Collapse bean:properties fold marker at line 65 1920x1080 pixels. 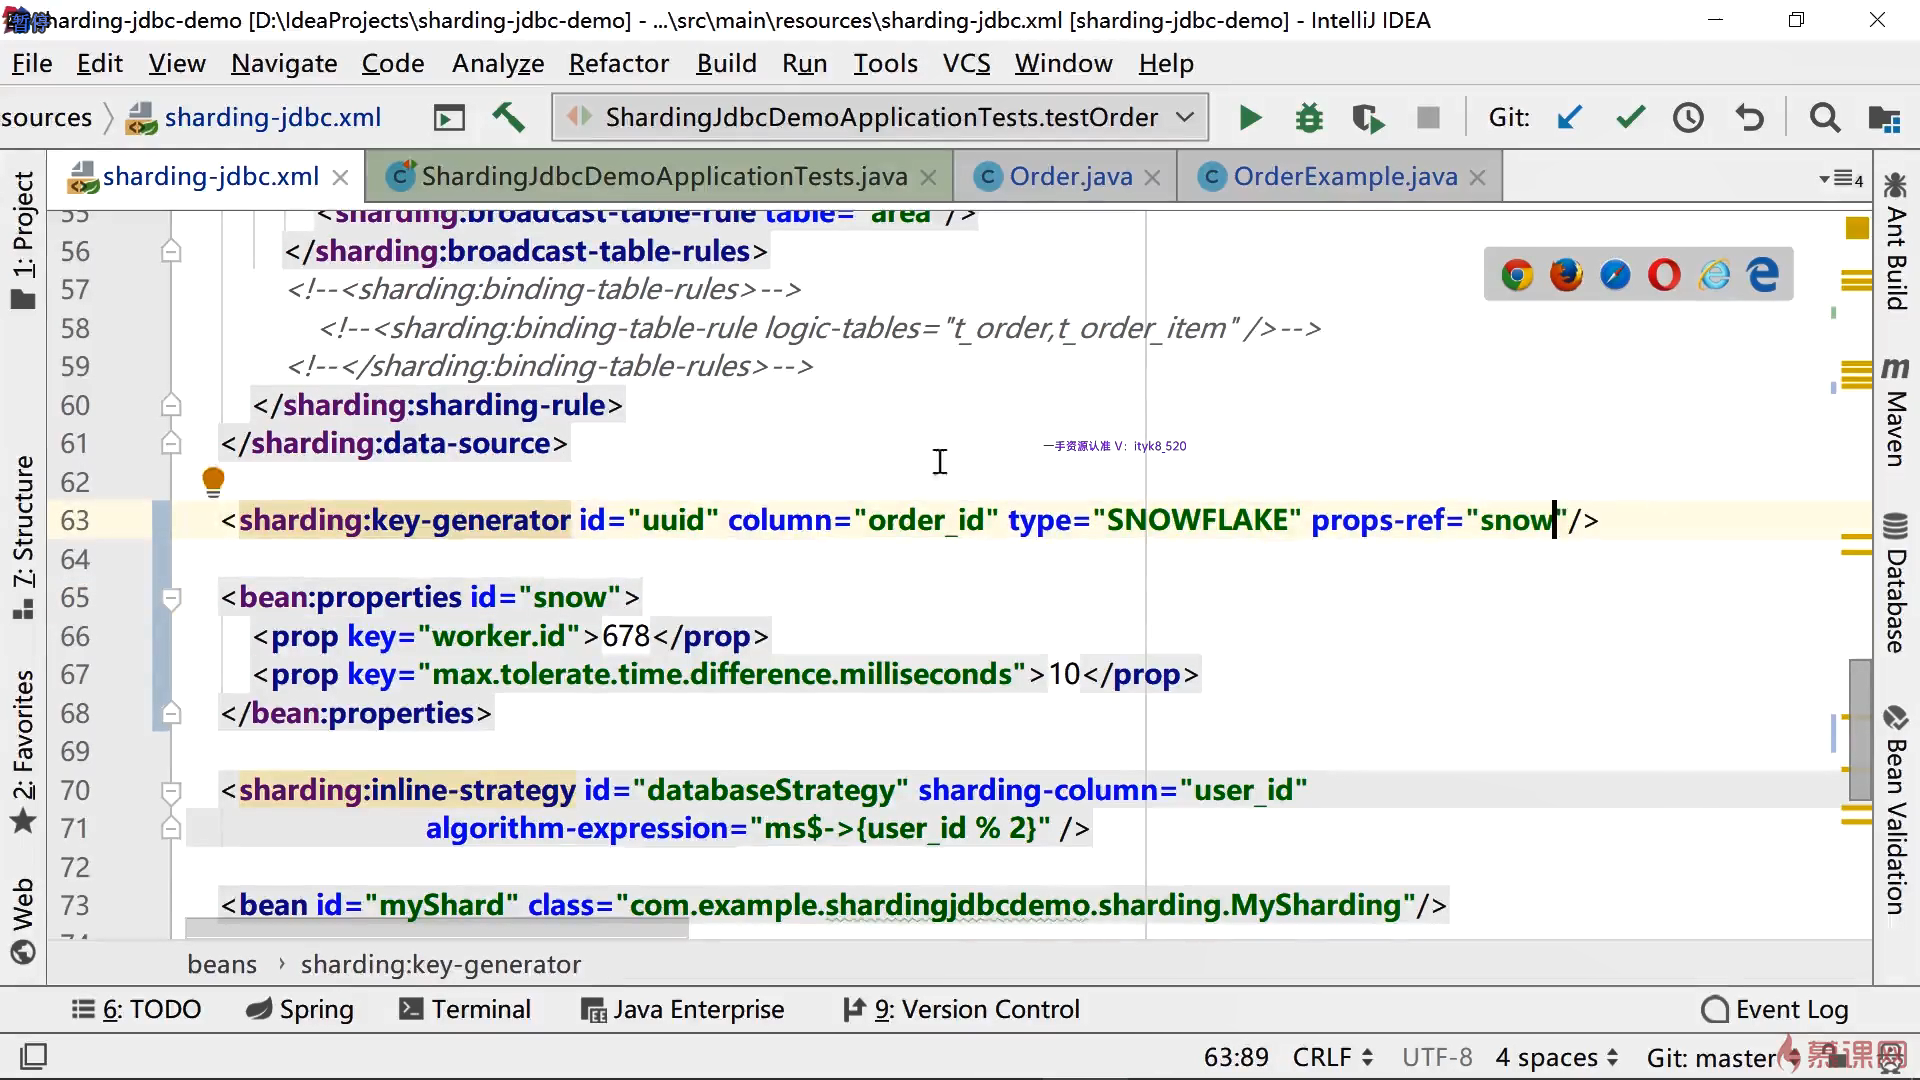(171, 598)
